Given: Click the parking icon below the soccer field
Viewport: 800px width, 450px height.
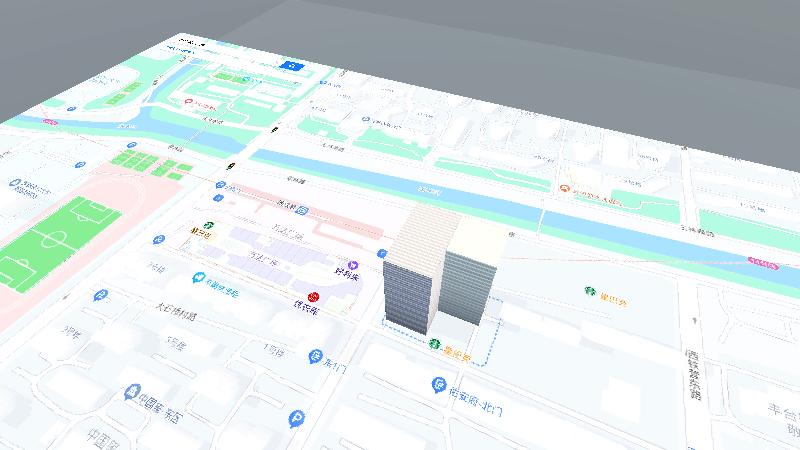Looking at the screenshot, I should coord(100,295).
